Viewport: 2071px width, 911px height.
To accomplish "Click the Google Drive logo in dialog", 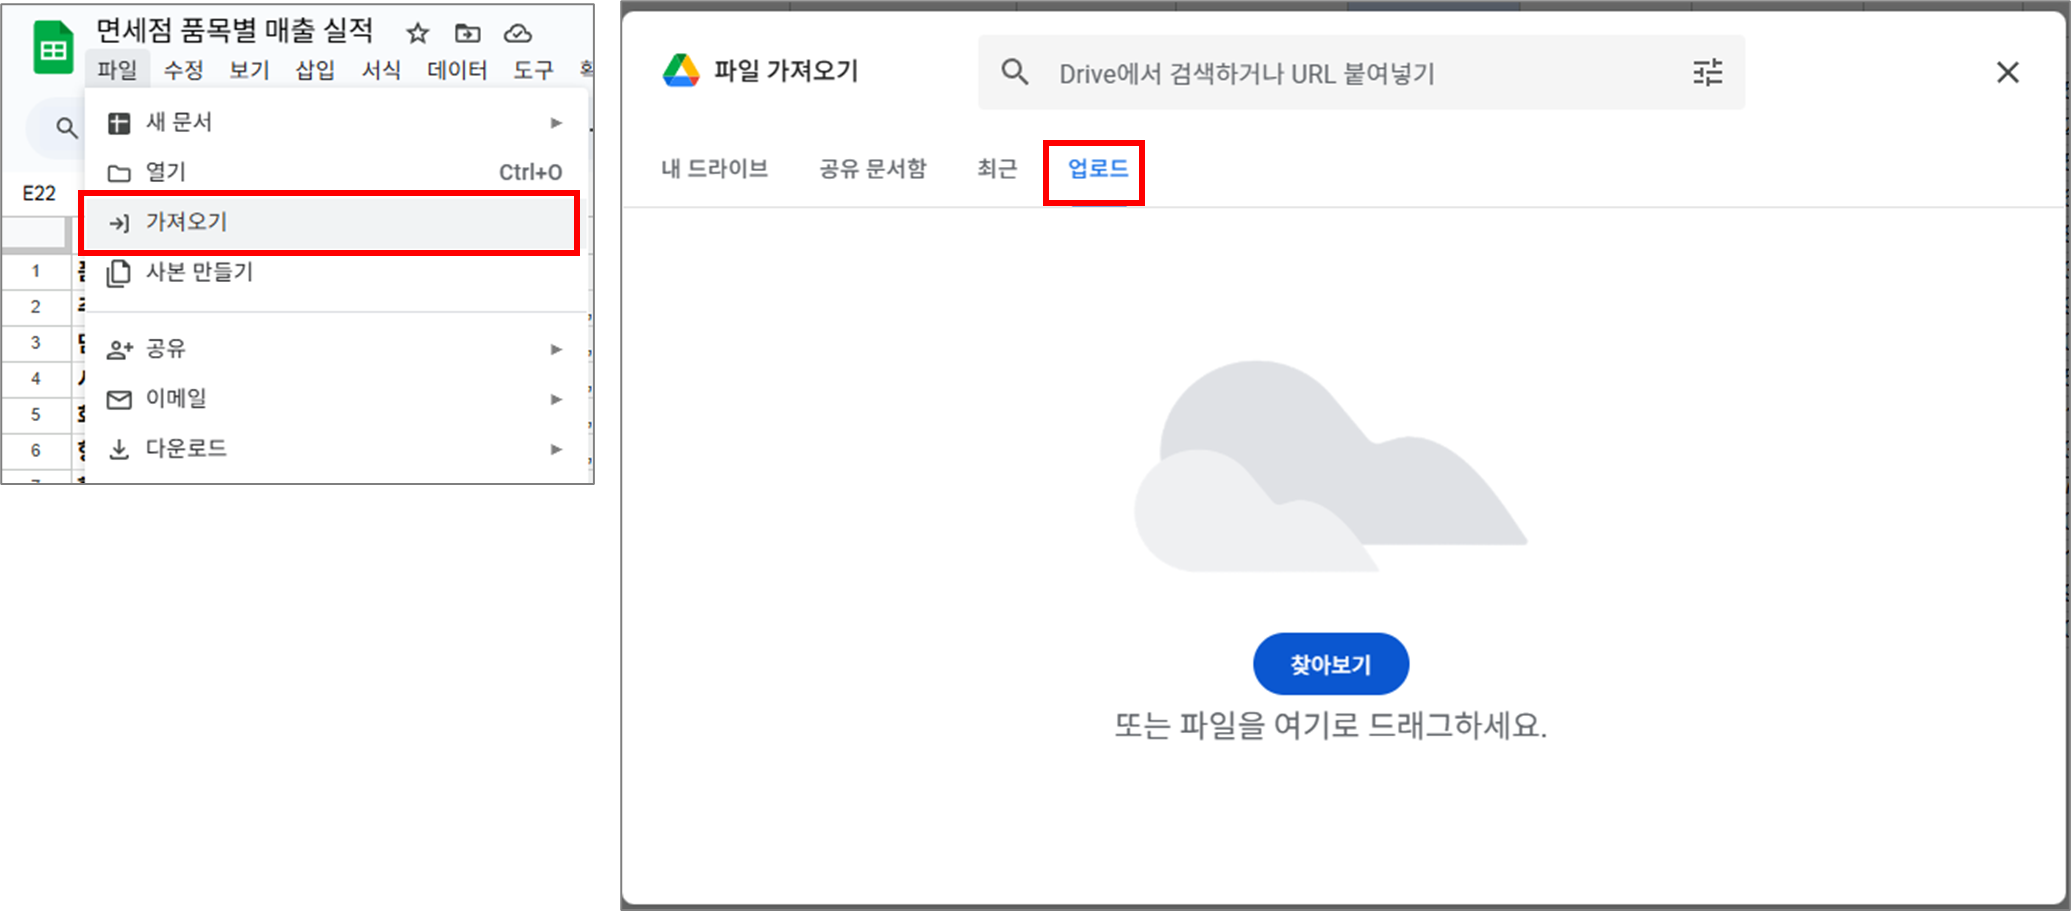I will click(x=681, y=71).
